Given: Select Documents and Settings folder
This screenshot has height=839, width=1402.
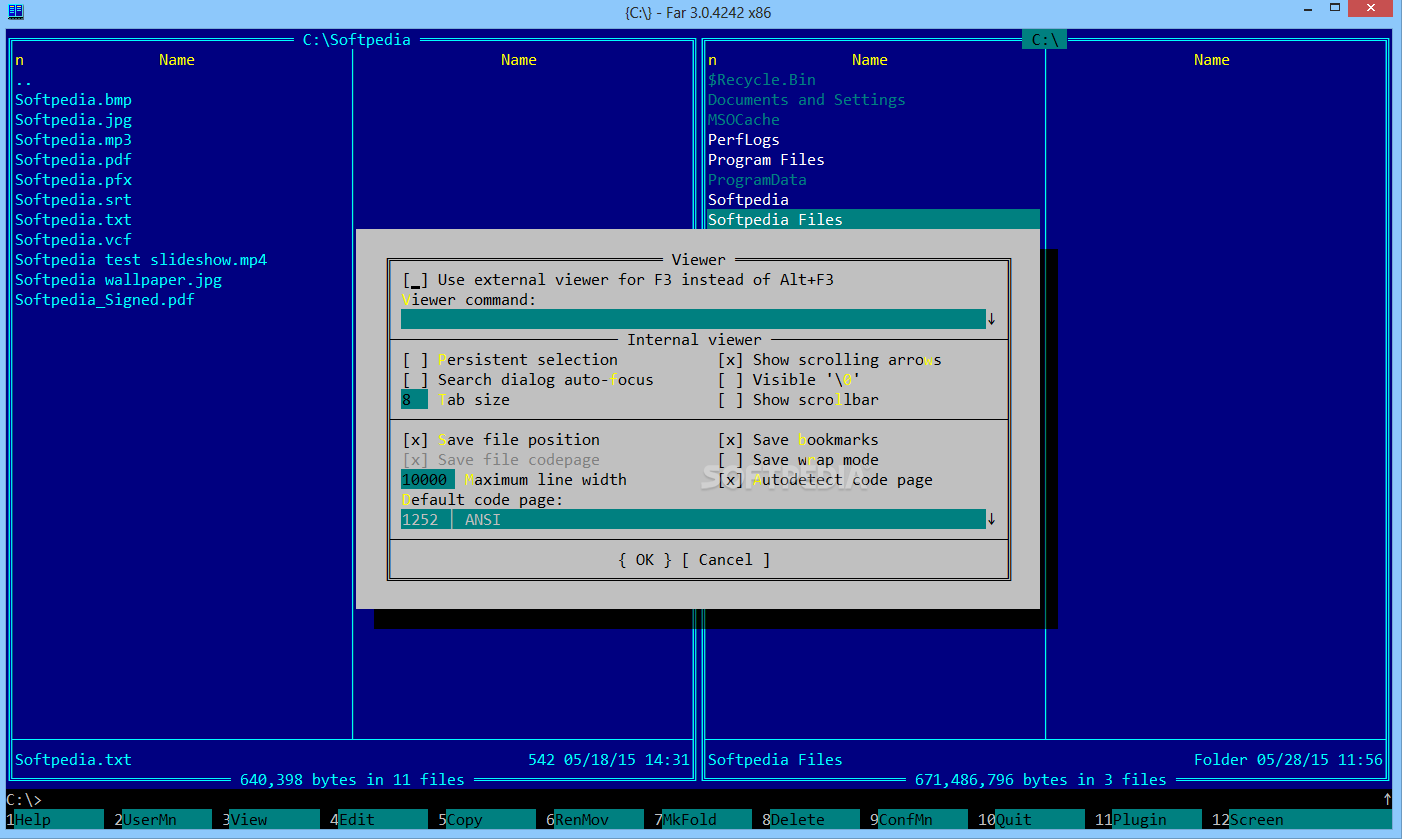Looking at the screenshot, I should tap(807, 100).
